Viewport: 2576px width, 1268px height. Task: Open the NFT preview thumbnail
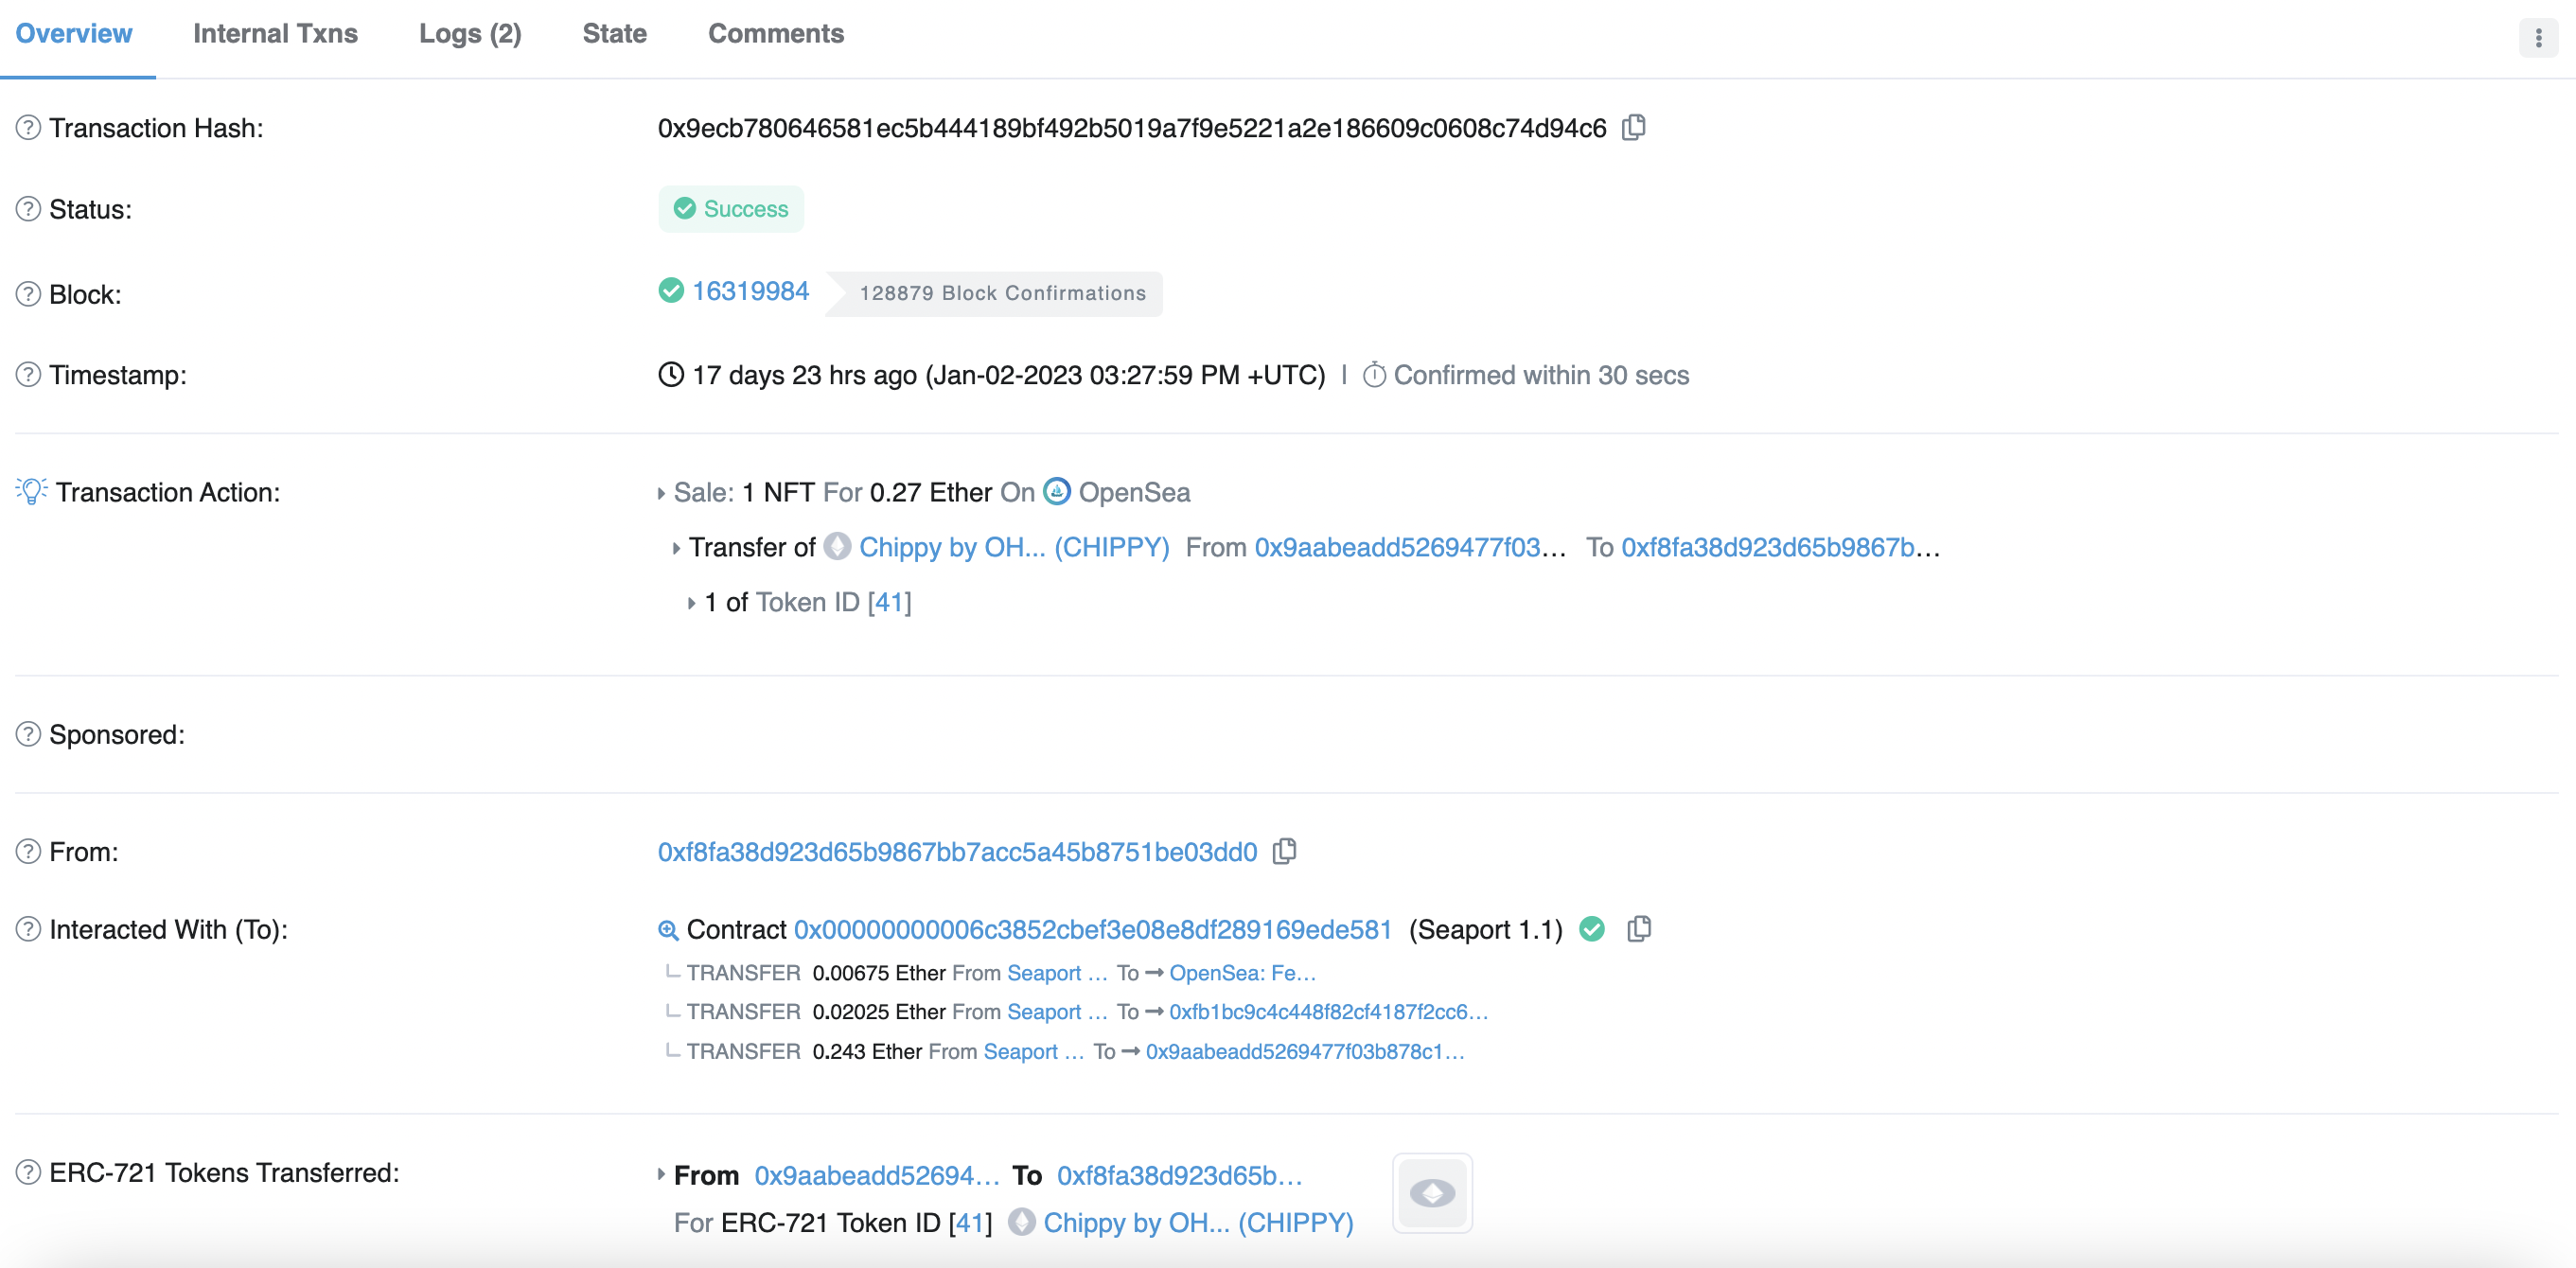(x=1432, y=1193)
